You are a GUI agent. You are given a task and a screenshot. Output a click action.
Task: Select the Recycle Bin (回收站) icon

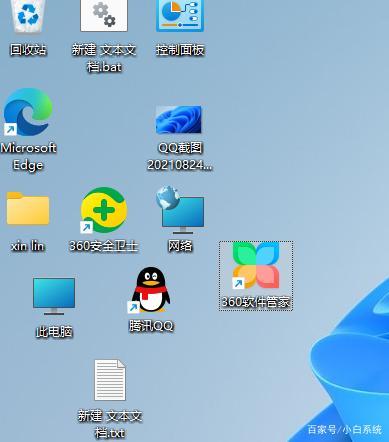coord(28,16)
